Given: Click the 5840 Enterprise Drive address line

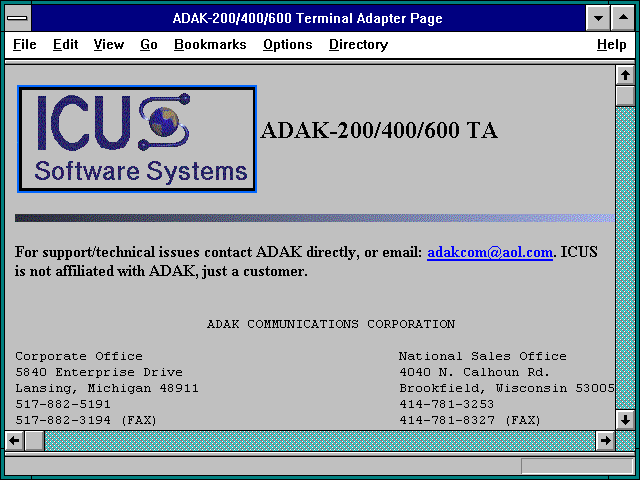Looking at the screenshot, I should point(99,372).
